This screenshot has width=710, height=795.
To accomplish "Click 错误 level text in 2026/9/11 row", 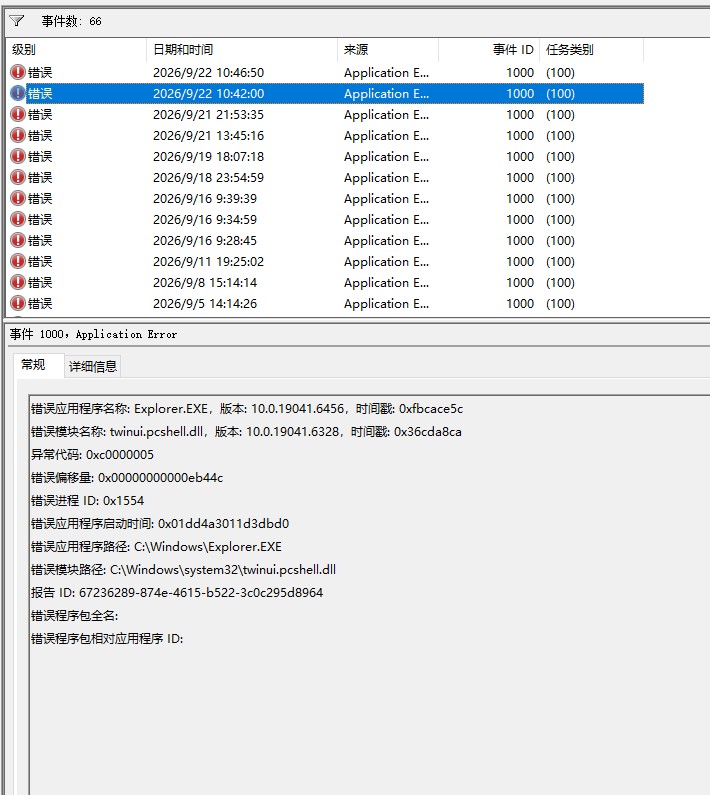I will [40, 262].
